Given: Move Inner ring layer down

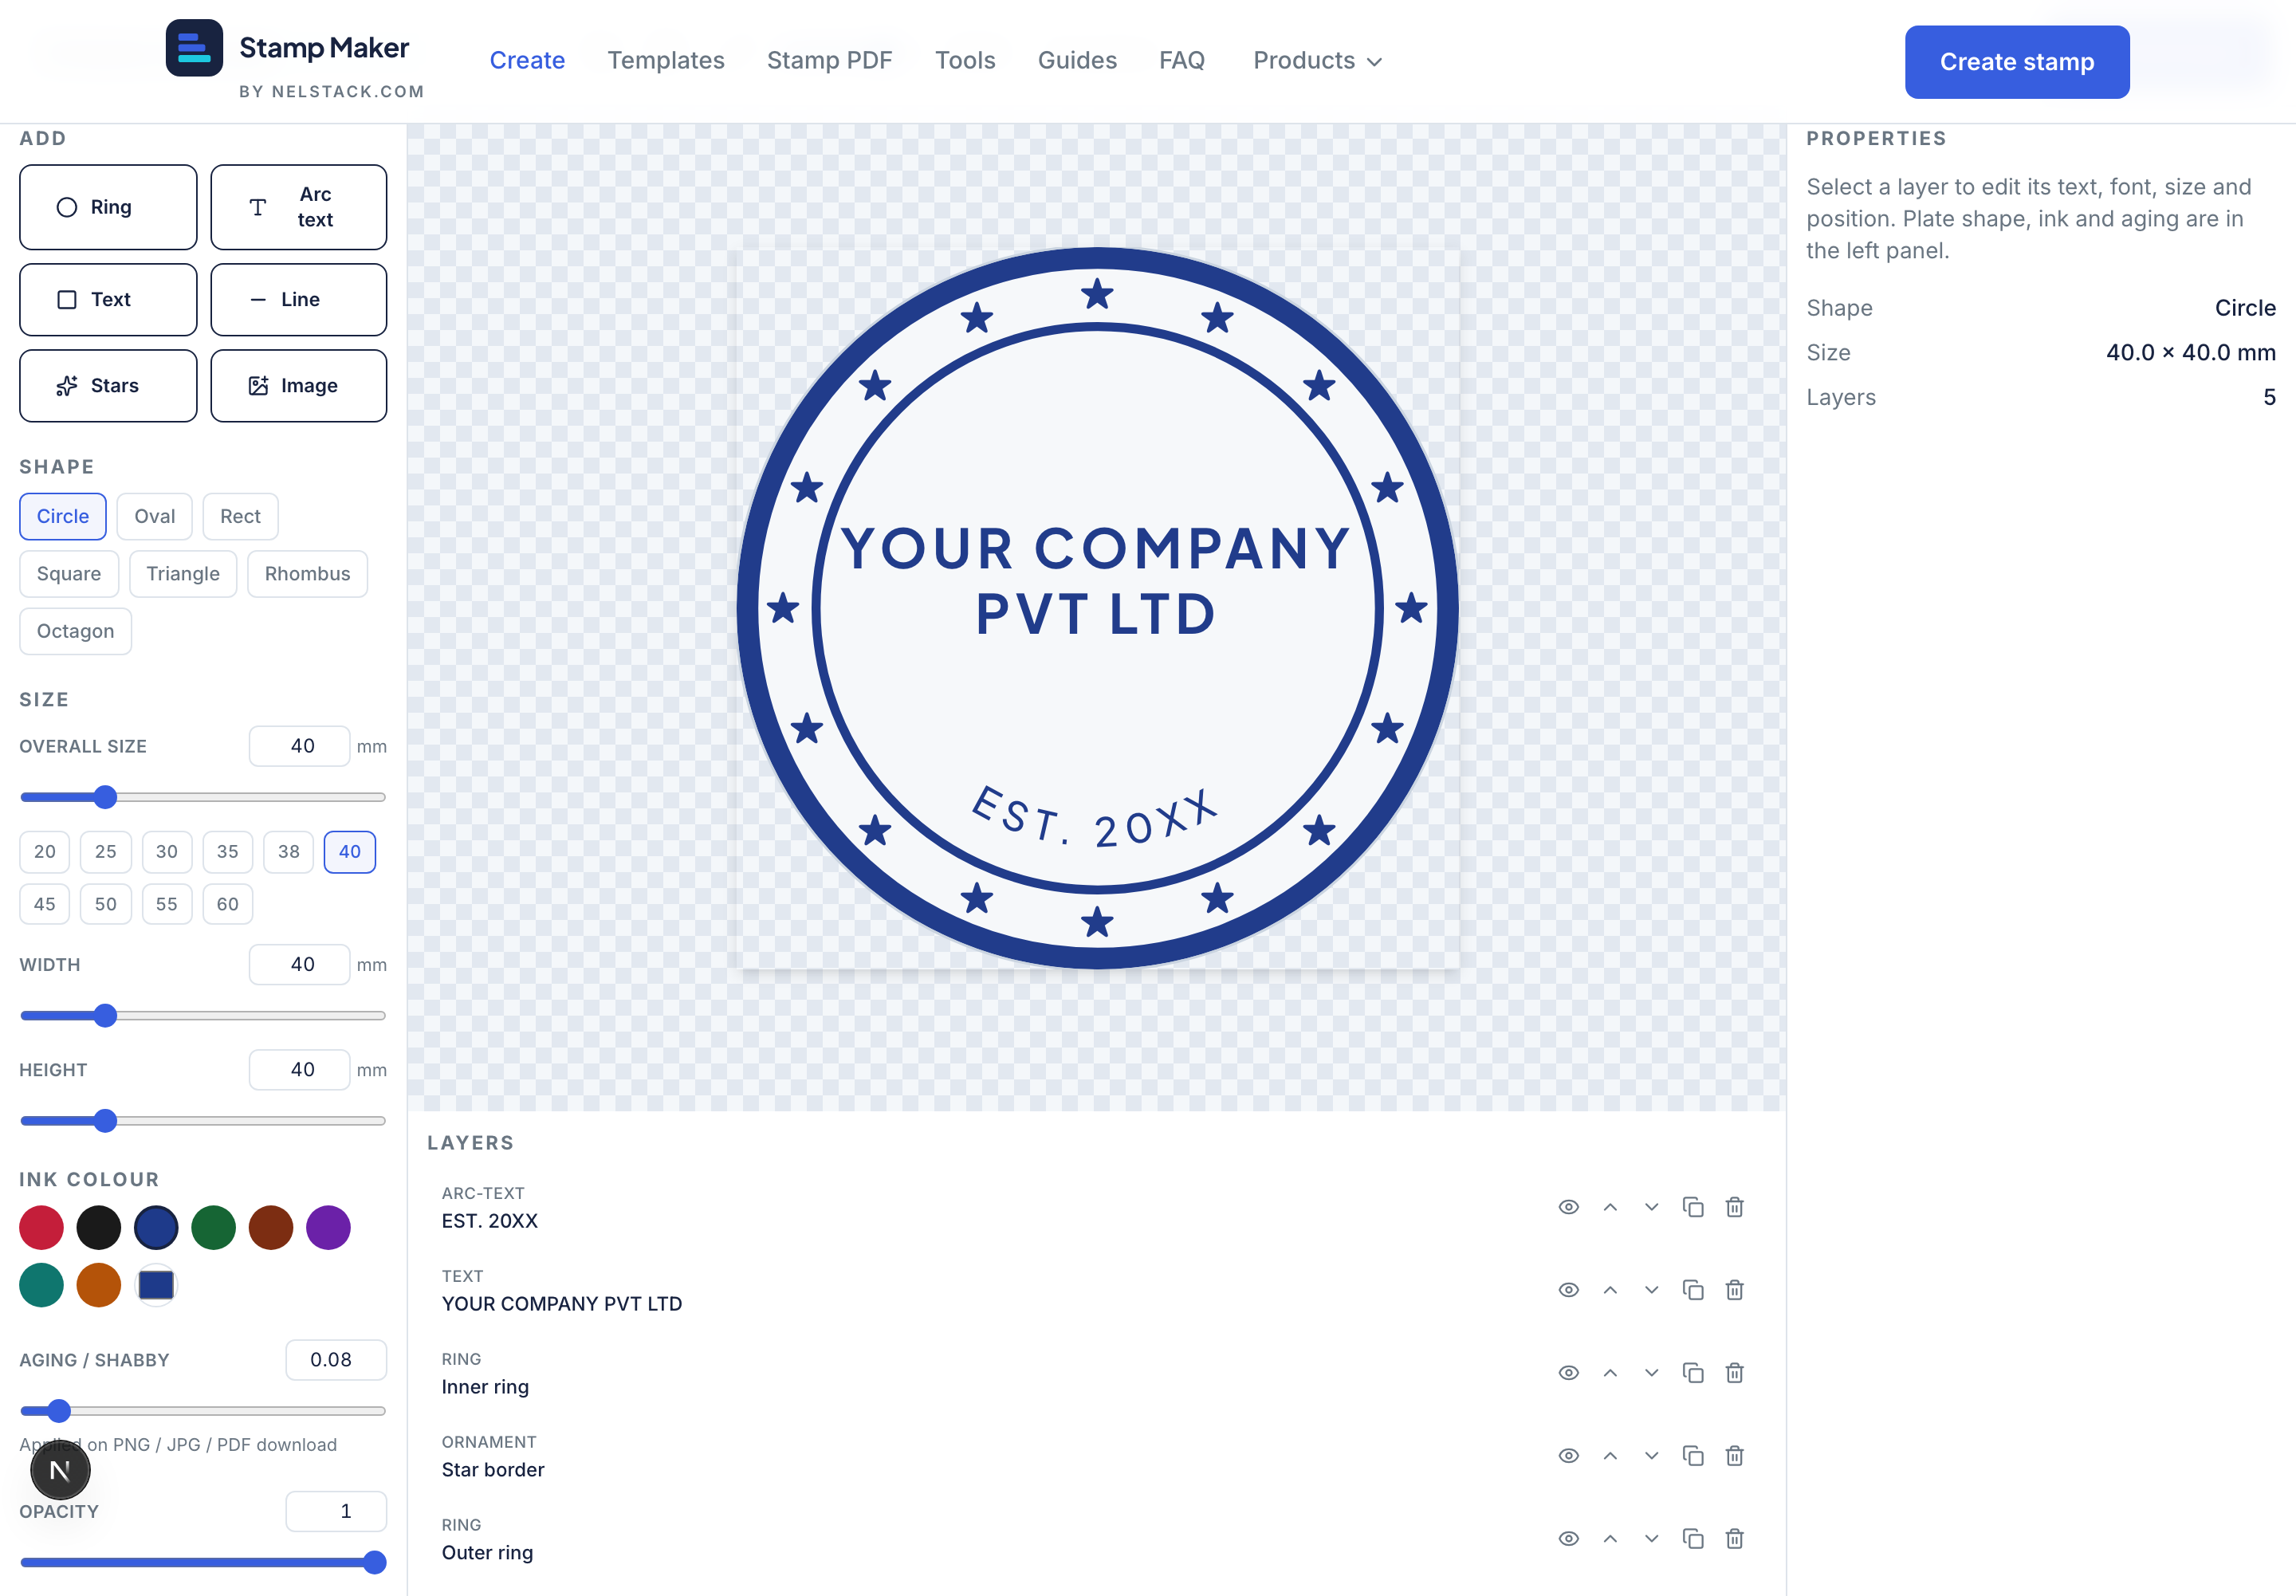Looking at the screenshot, I should (1651, 1373).
